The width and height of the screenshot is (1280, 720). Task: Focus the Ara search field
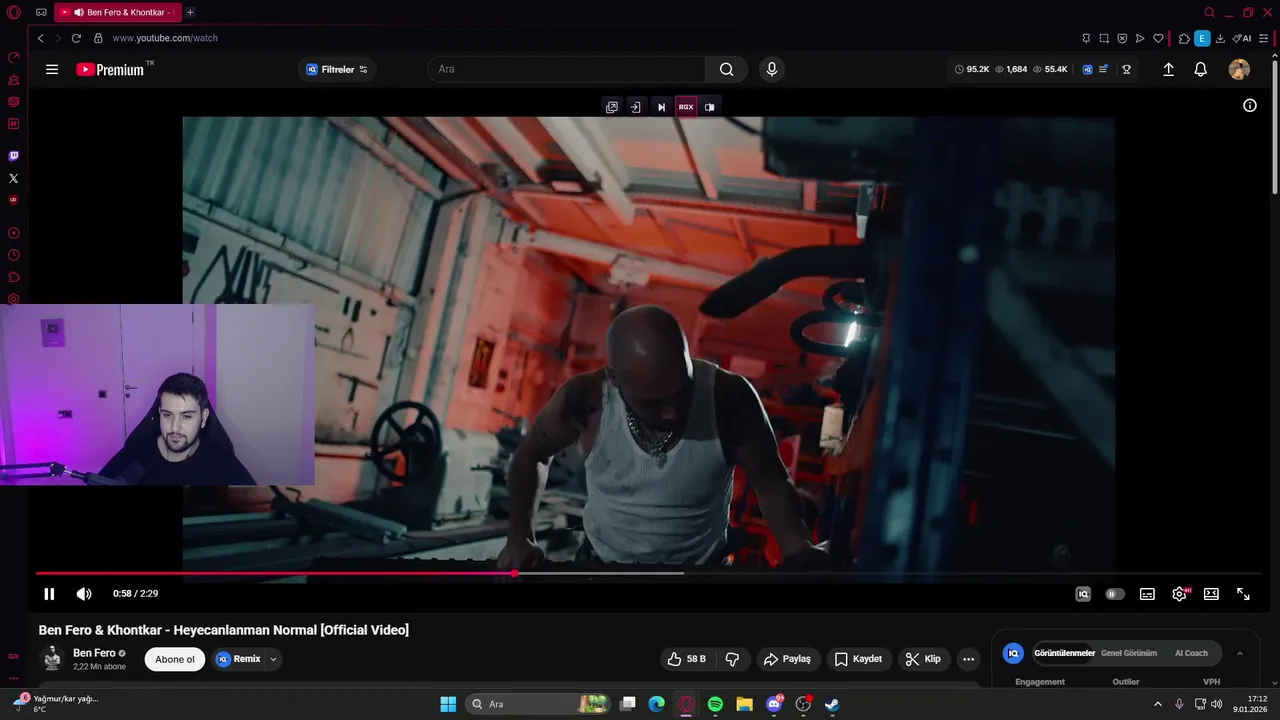point(566,69)
